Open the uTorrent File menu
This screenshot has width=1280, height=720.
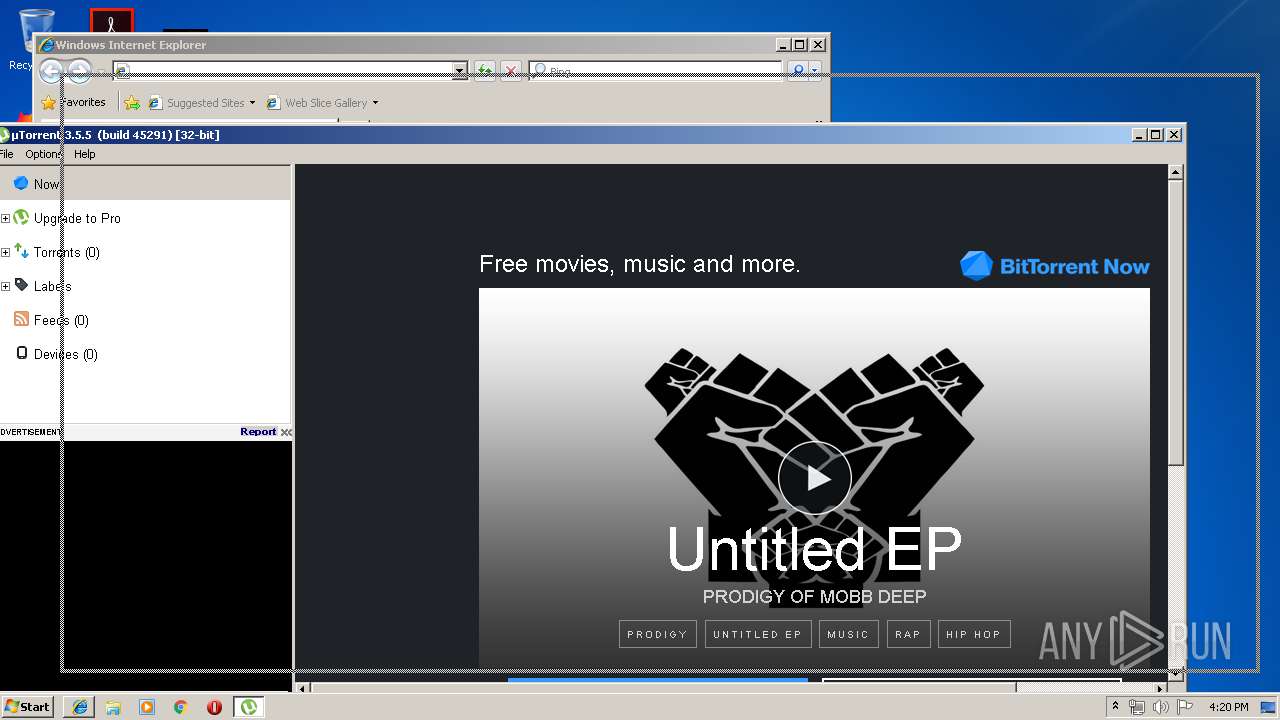[7, 154]
